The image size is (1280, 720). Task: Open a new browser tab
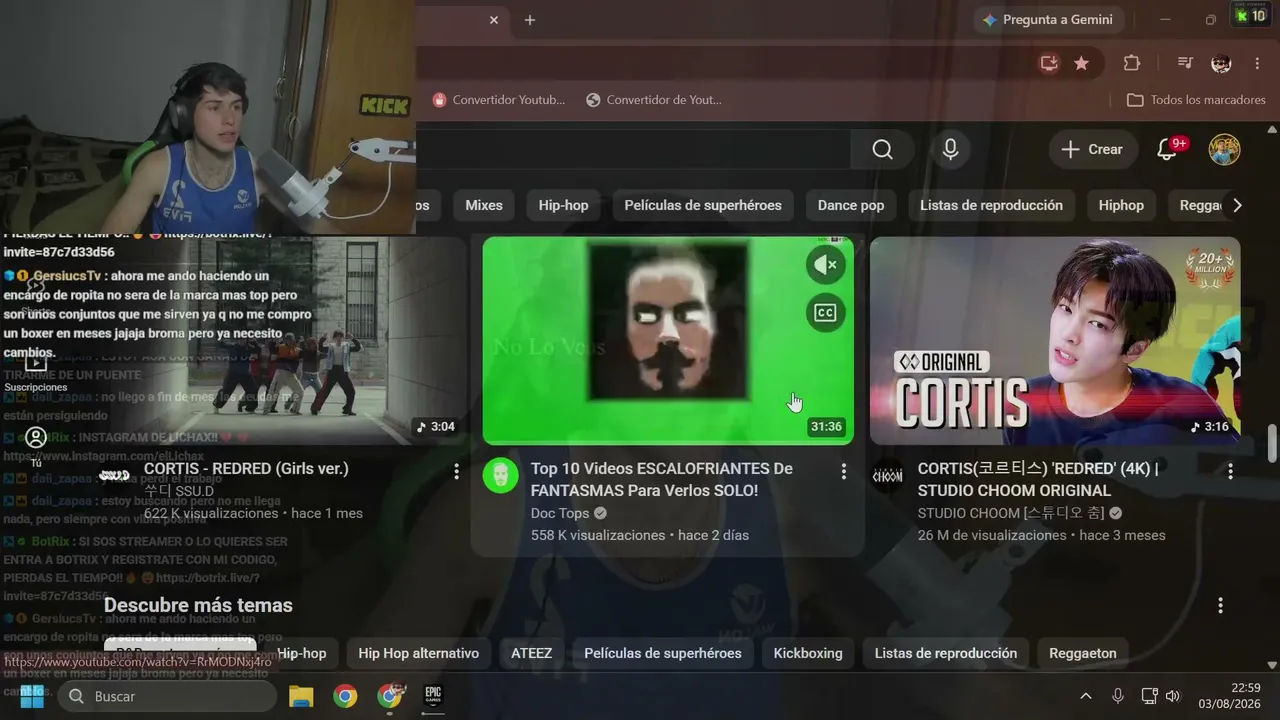click(x=530, y=20)
